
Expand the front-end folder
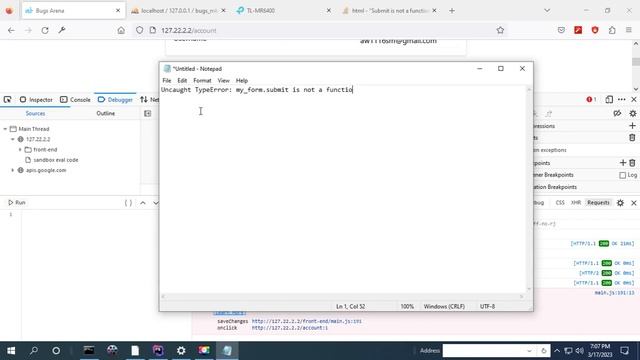pos(20,150)
